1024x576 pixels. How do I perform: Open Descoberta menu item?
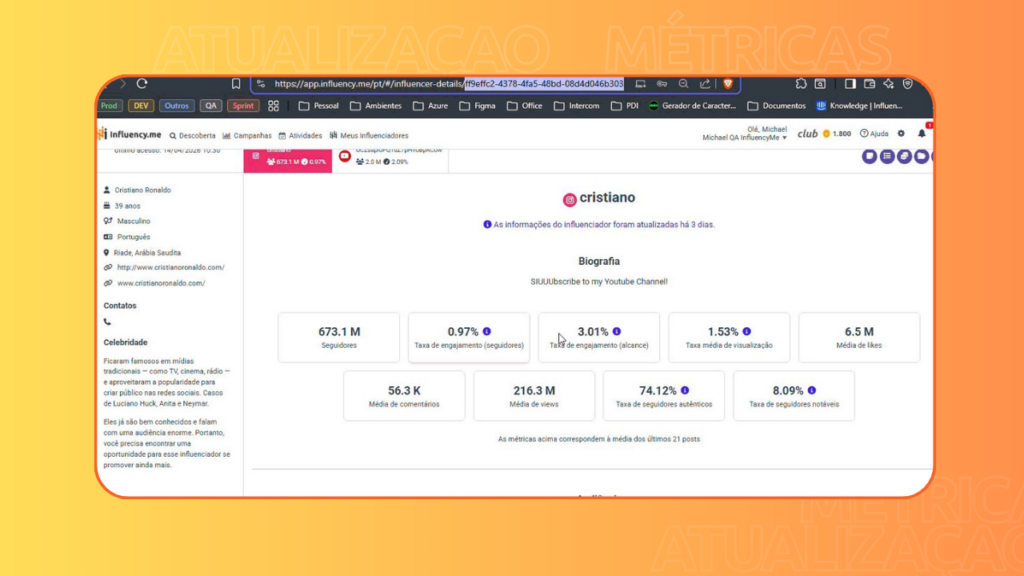193,136
